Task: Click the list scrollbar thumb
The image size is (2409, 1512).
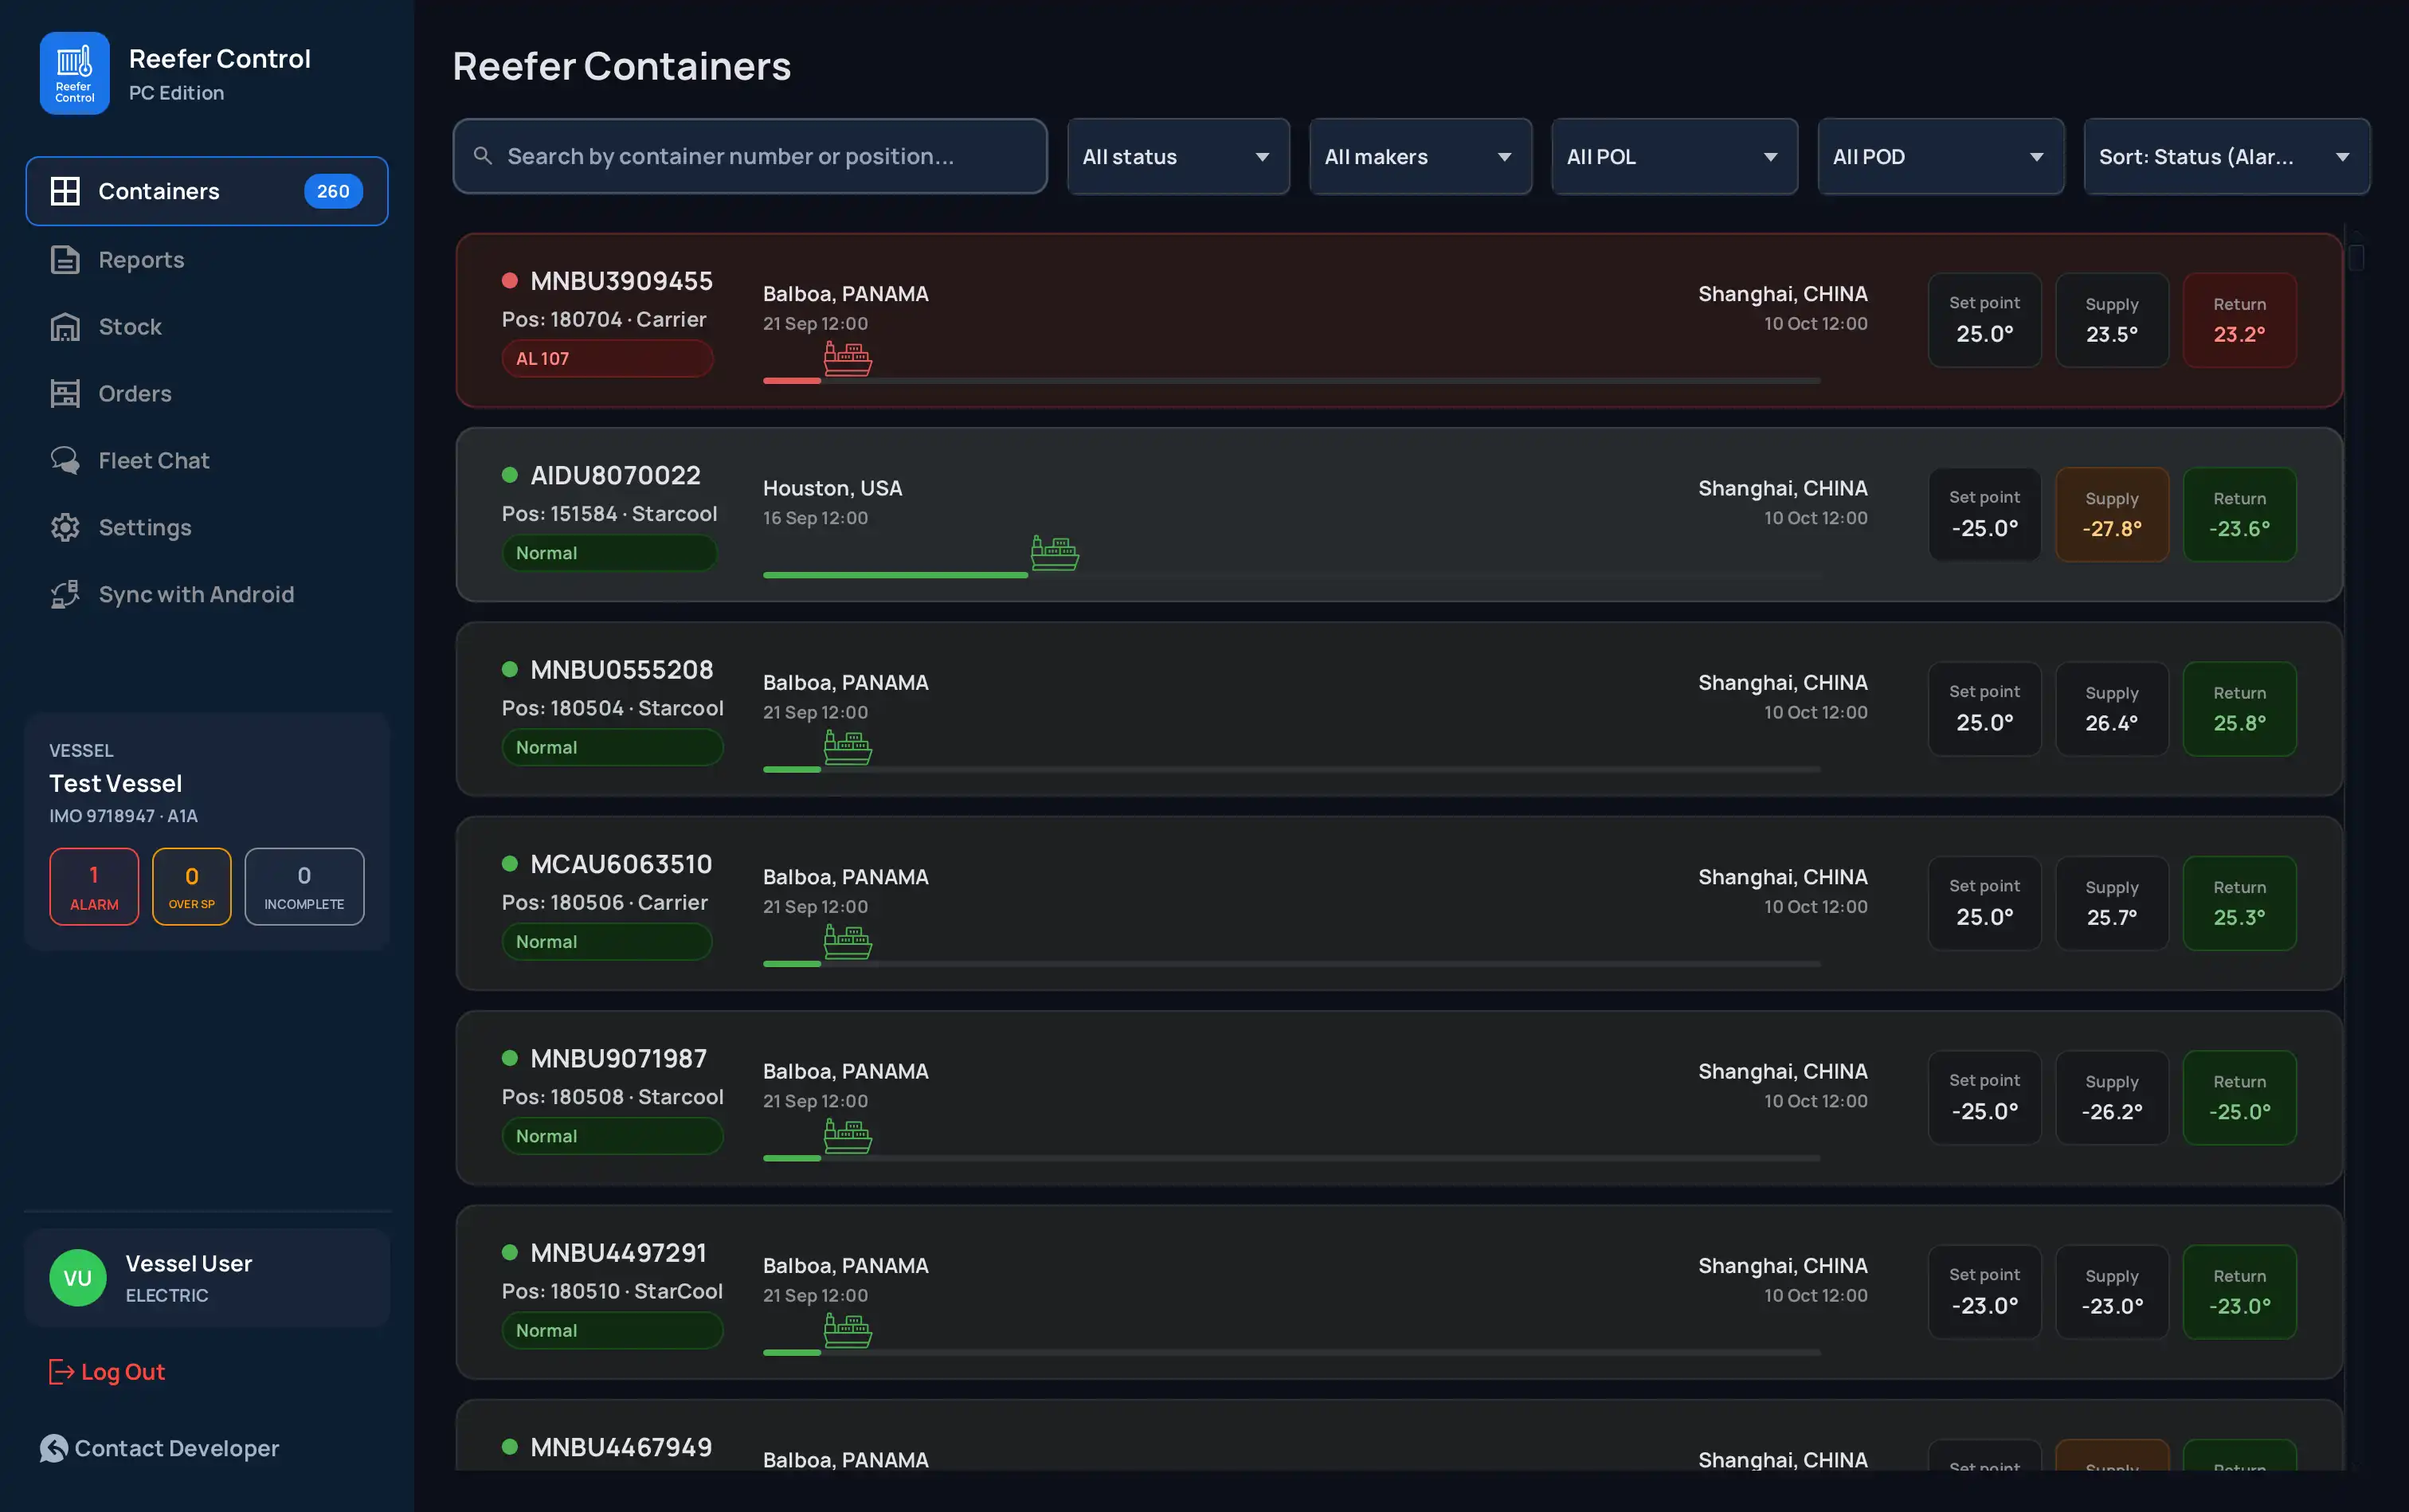Action: coord(2356,257)
